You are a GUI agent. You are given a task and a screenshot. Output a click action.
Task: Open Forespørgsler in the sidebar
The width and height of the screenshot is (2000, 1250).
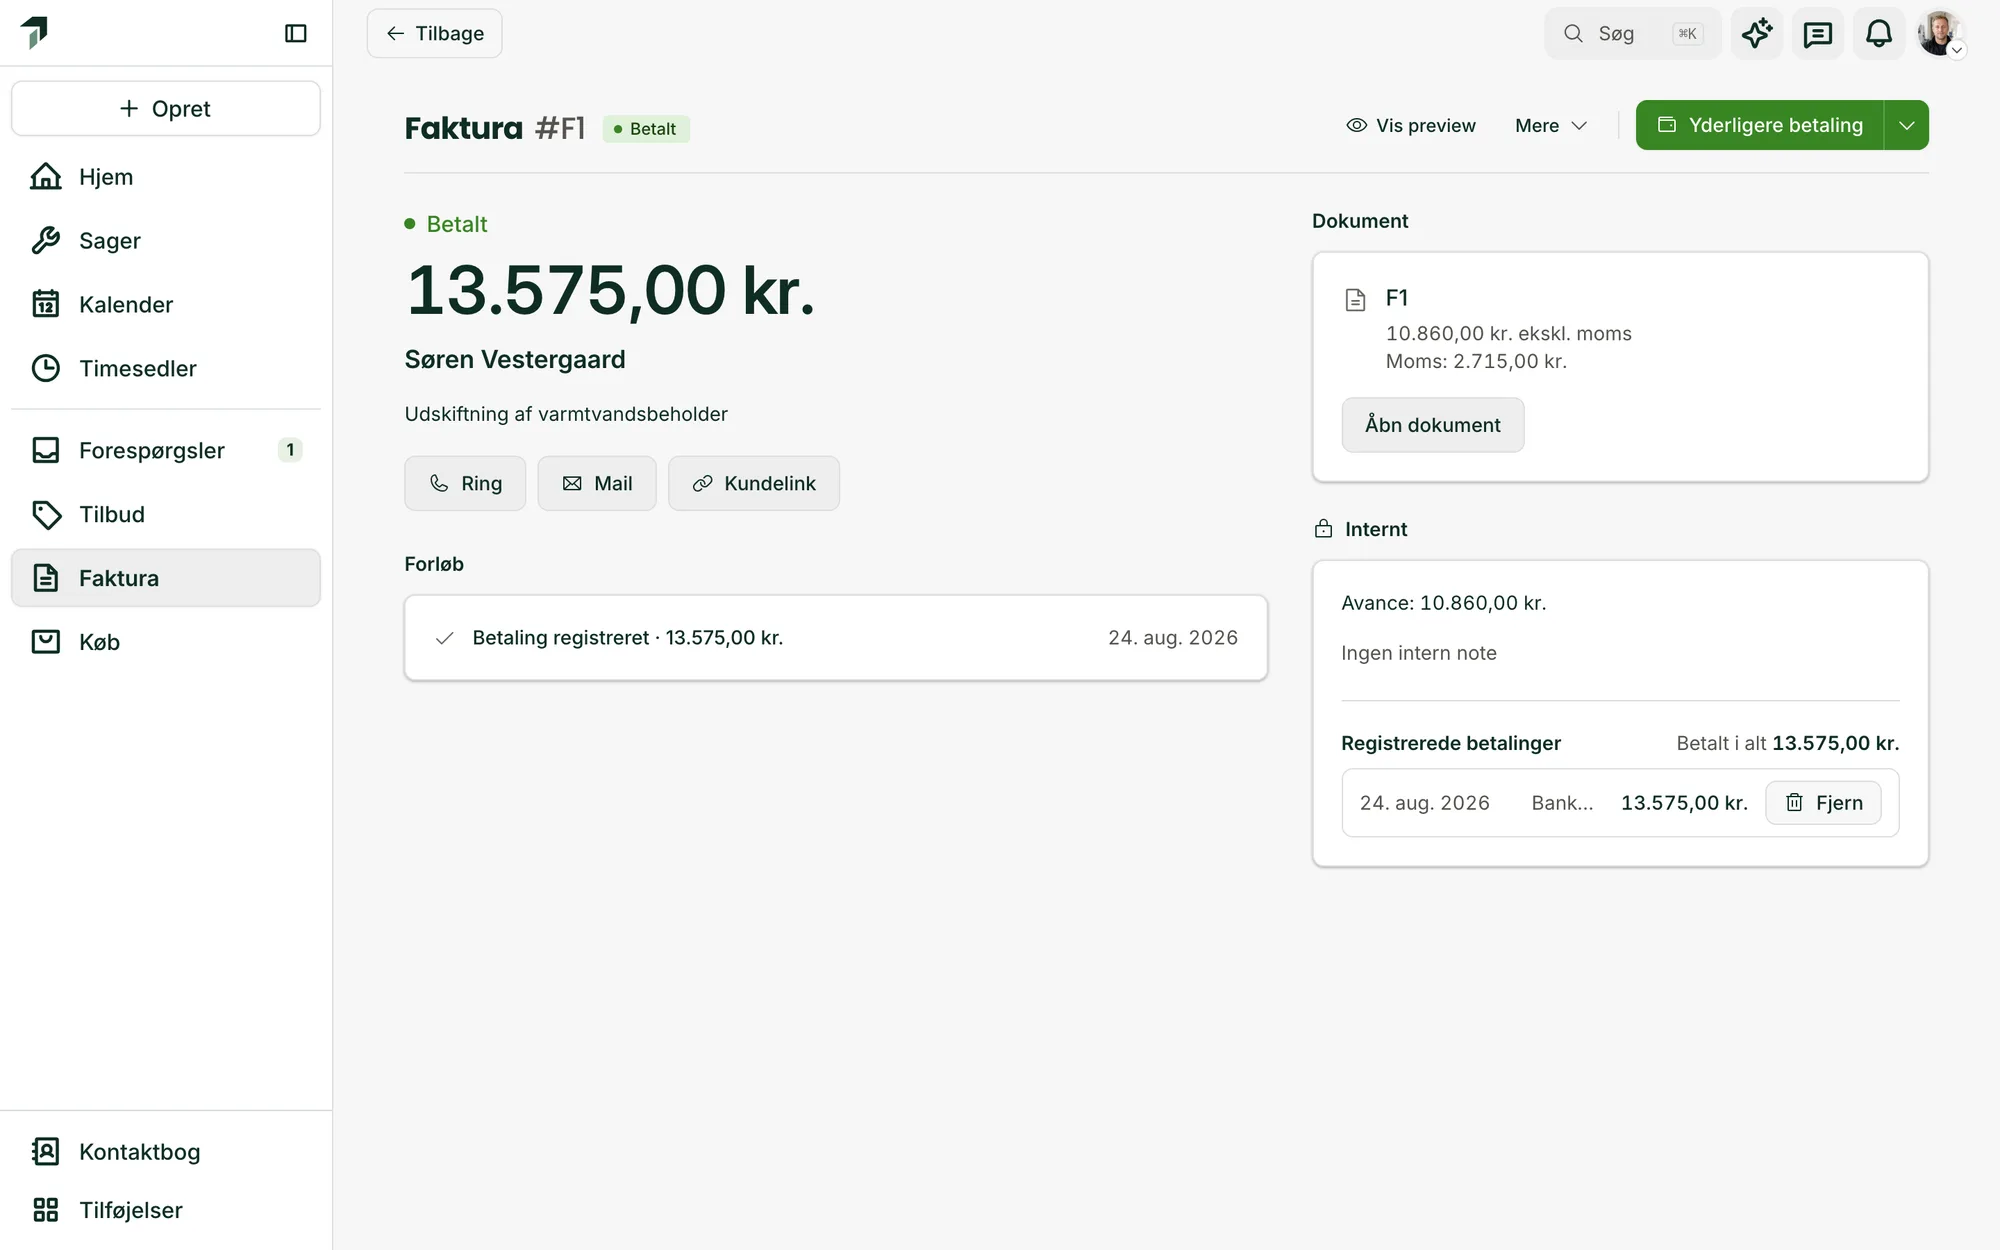[x=166, y=450]
